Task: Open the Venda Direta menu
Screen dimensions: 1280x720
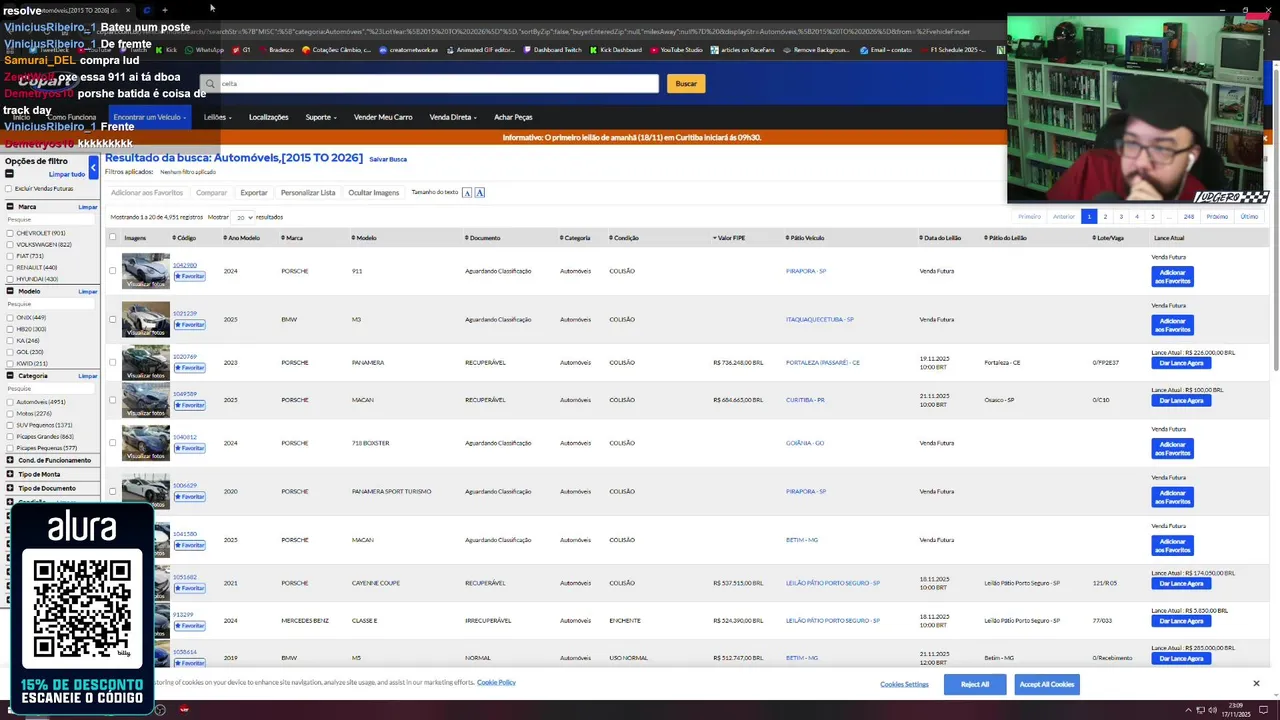Action: tap(453, 117)
